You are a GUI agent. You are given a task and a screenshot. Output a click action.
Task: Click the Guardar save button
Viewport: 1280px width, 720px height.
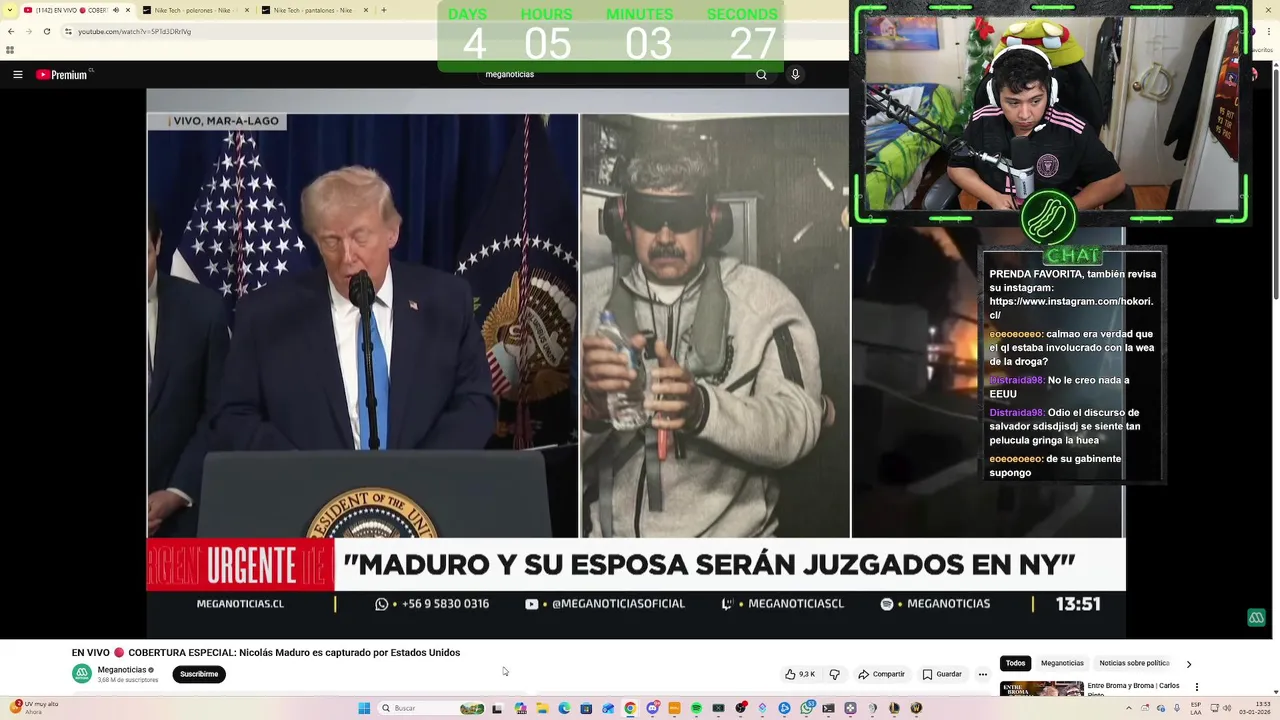click(x=942, y=674)
